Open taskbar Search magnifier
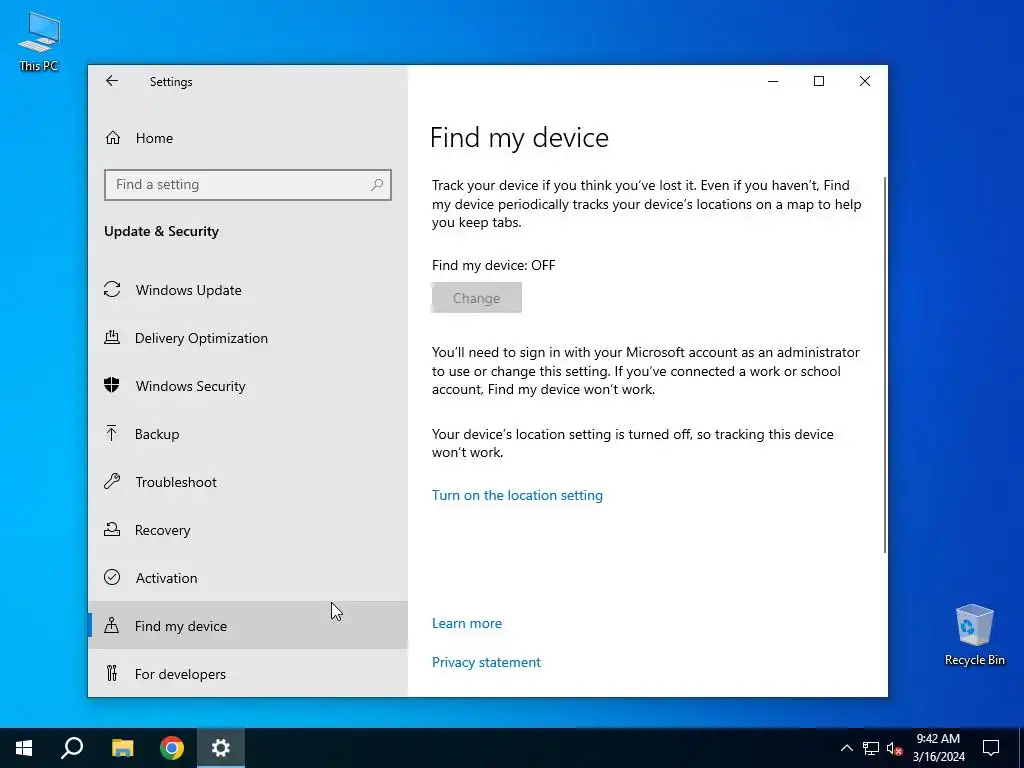Image resolution: width=1024 pixels, height=768 pixels. [72, 748]
